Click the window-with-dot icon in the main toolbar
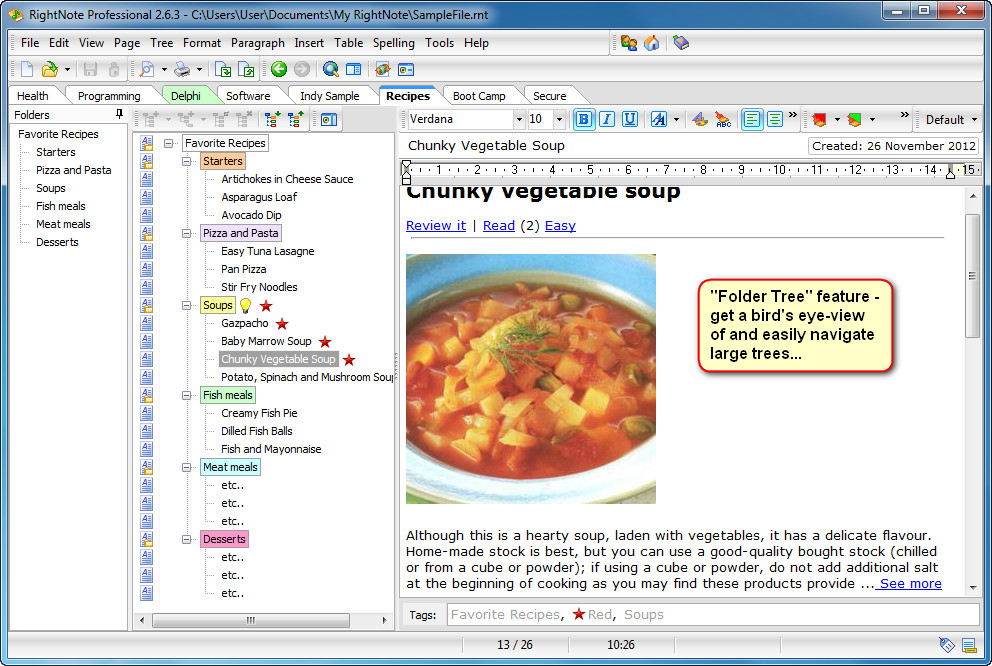 406,69
